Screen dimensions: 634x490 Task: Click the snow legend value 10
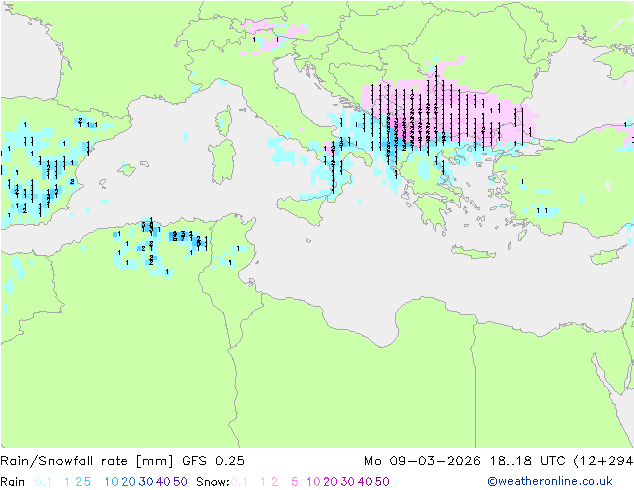click(x=313, y=482)
